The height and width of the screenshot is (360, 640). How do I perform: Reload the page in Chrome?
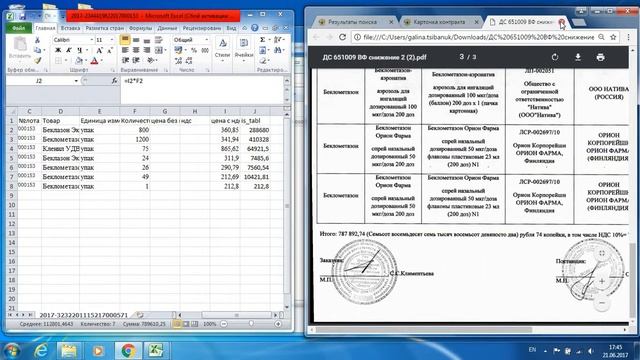[342, 37]
